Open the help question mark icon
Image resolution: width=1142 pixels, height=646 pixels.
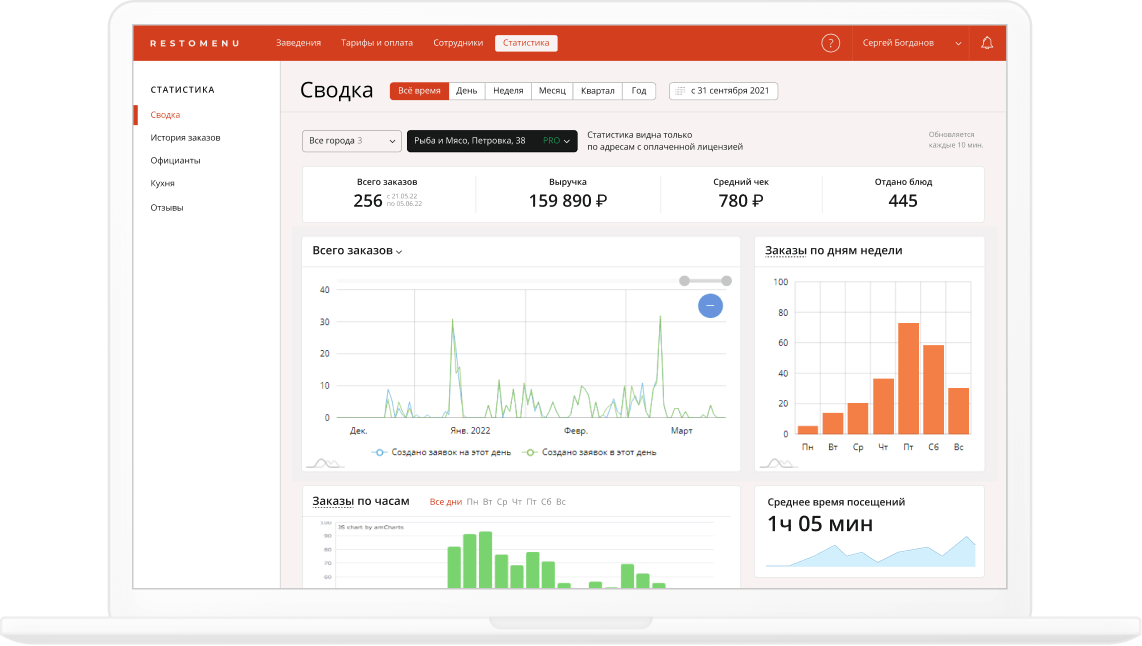pos(830,43)
